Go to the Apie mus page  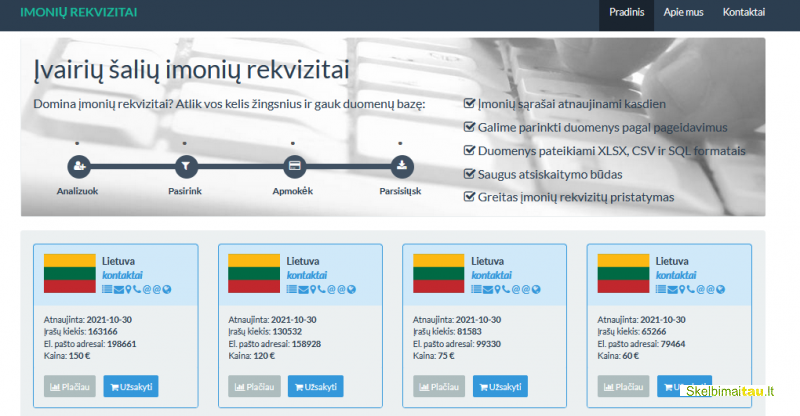683,12
